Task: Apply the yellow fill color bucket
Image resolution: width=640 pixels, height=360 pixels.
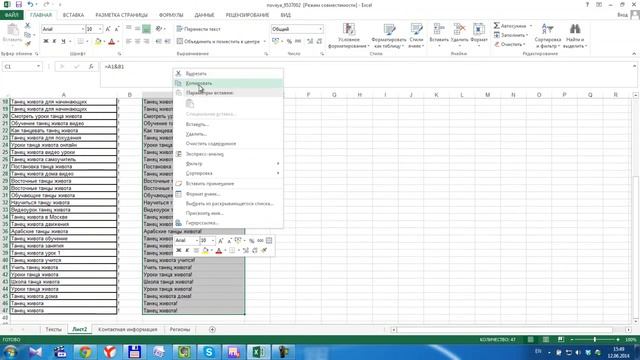Action: [x=98, y=41]
